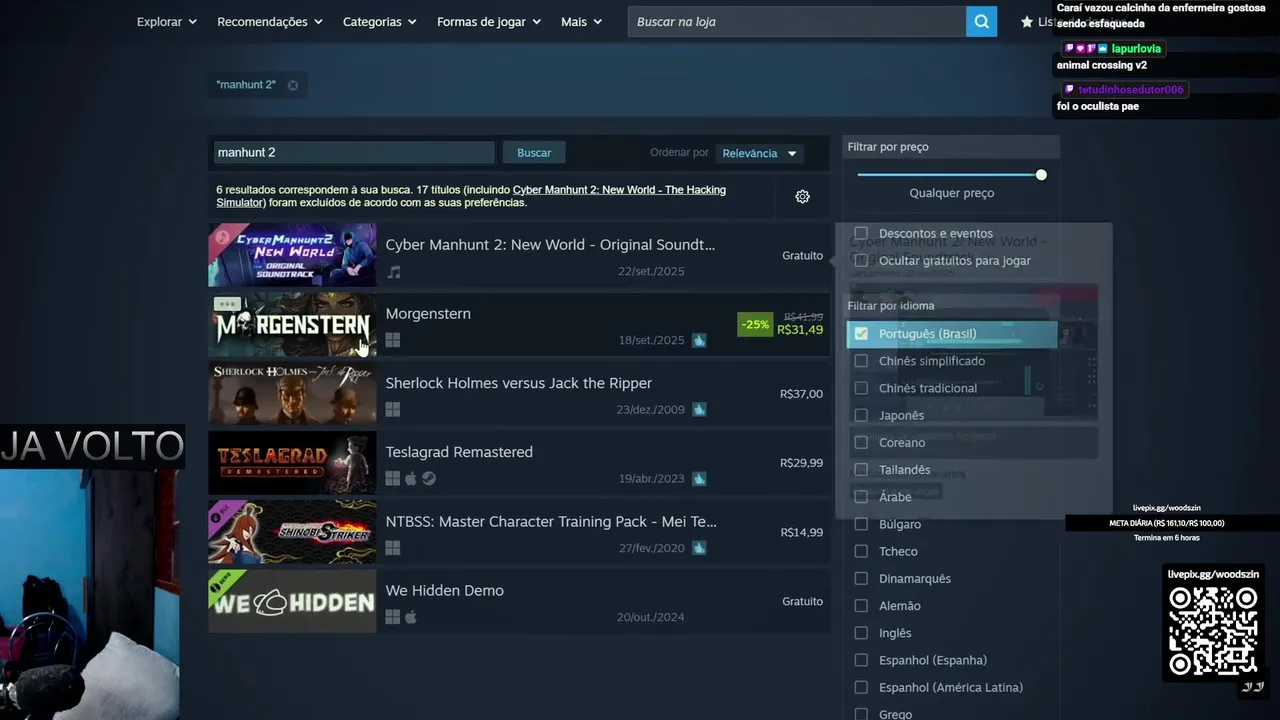
Task: Click review thumbs-up icon on Morgenstern row
Action: 699,340
